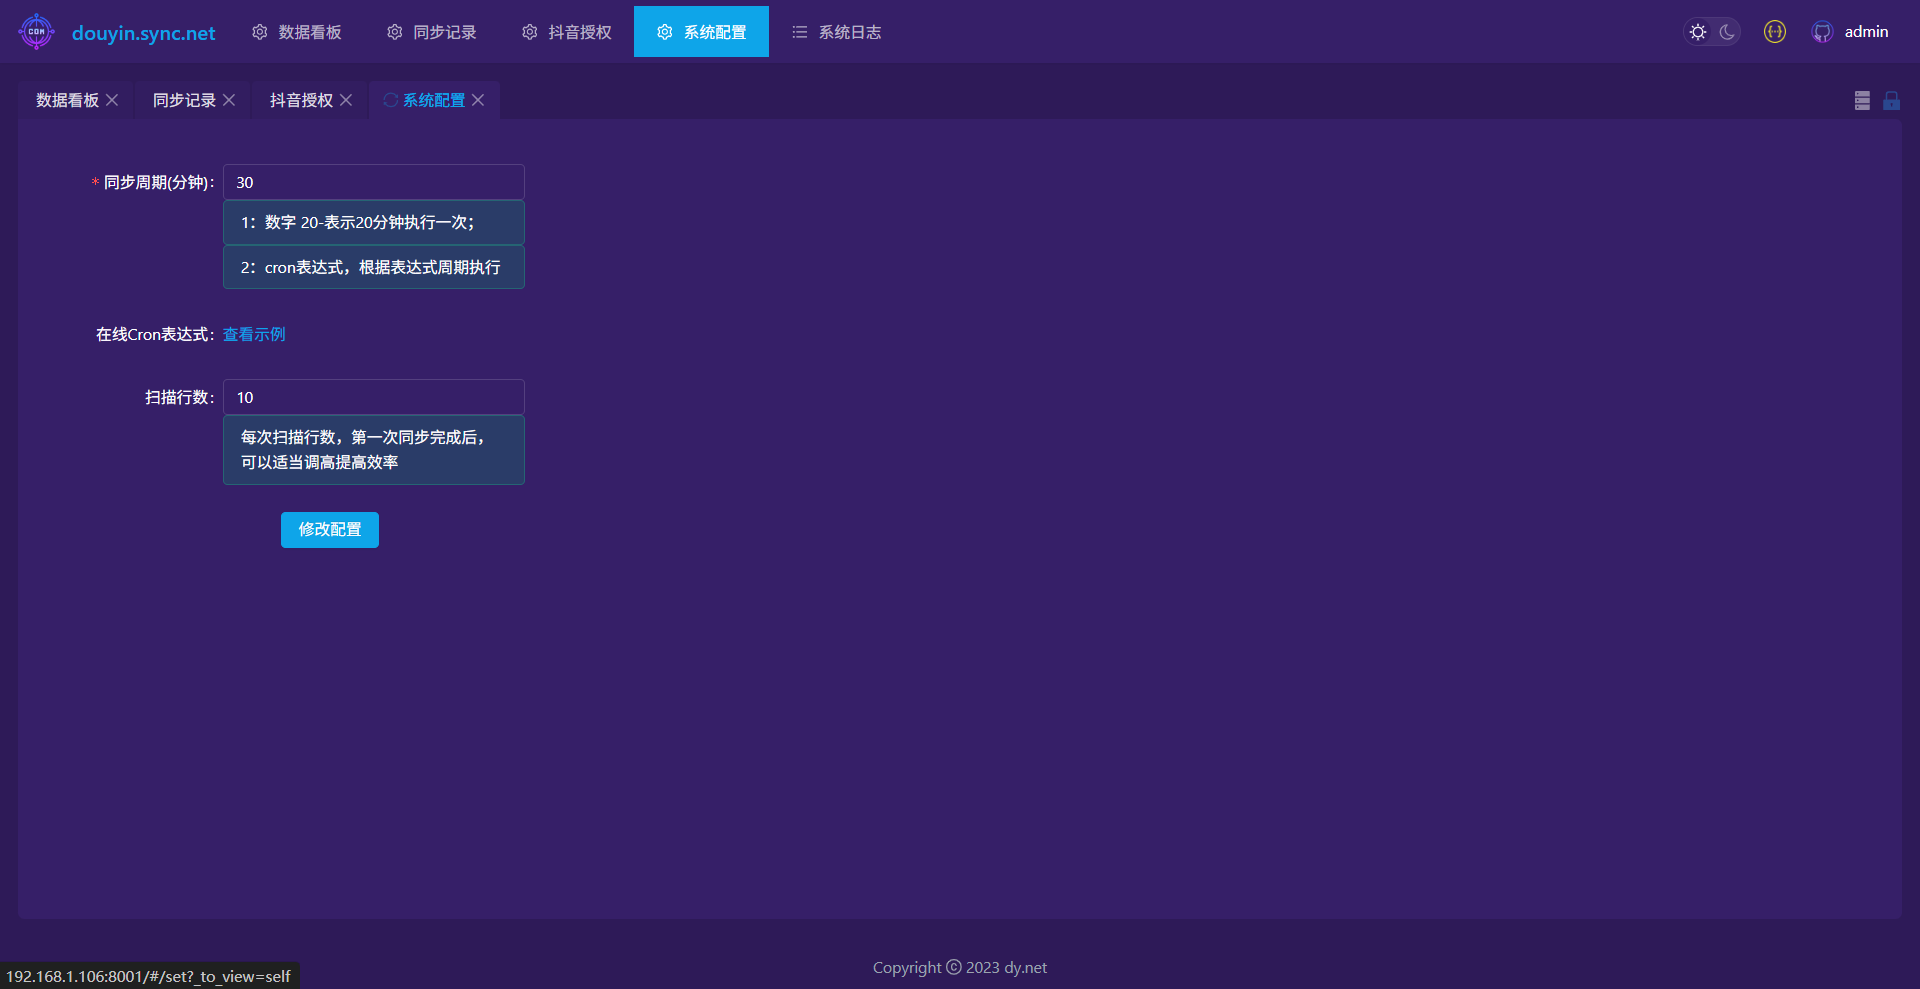Select the active 系统配置 page tab
The width and height of the screenshot is (1920, 989).
click(434, 100)
